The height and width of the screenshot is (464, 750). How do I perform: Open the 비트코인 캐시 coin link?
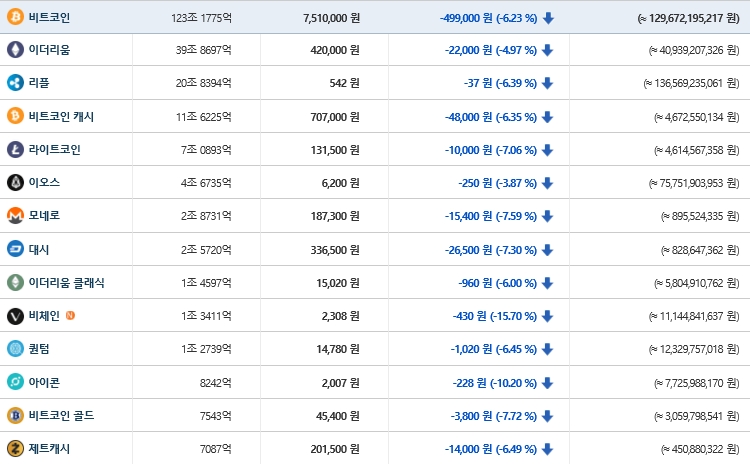pos(61,117)
